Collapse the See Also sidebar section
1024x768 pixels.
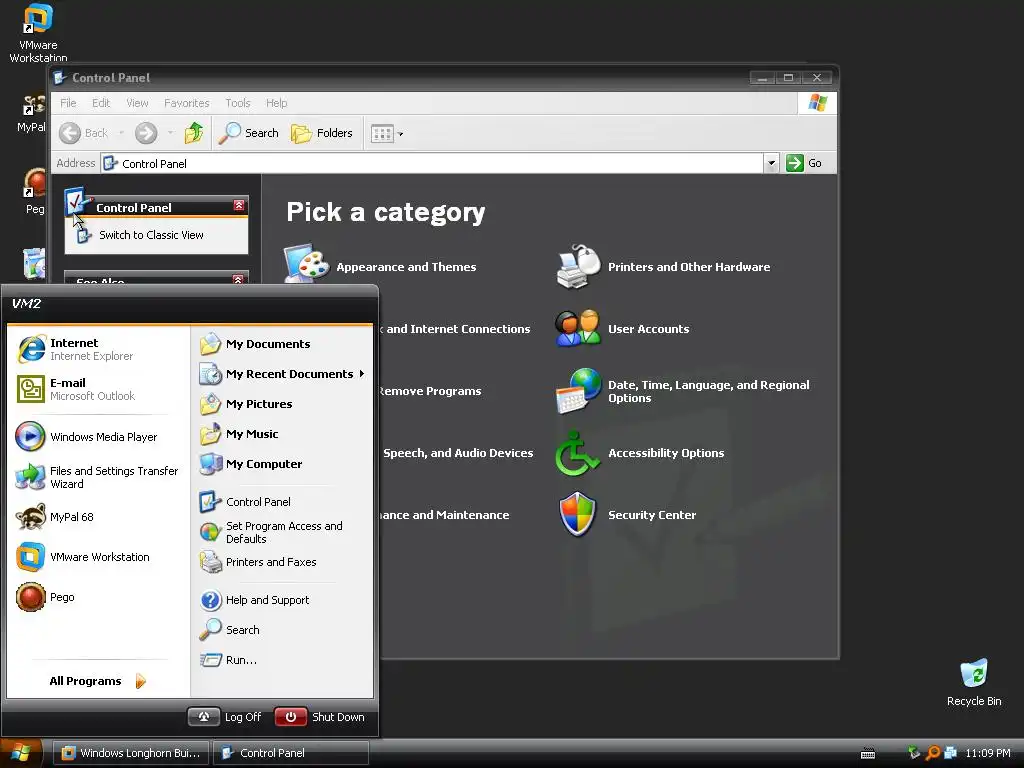point(238,279)
